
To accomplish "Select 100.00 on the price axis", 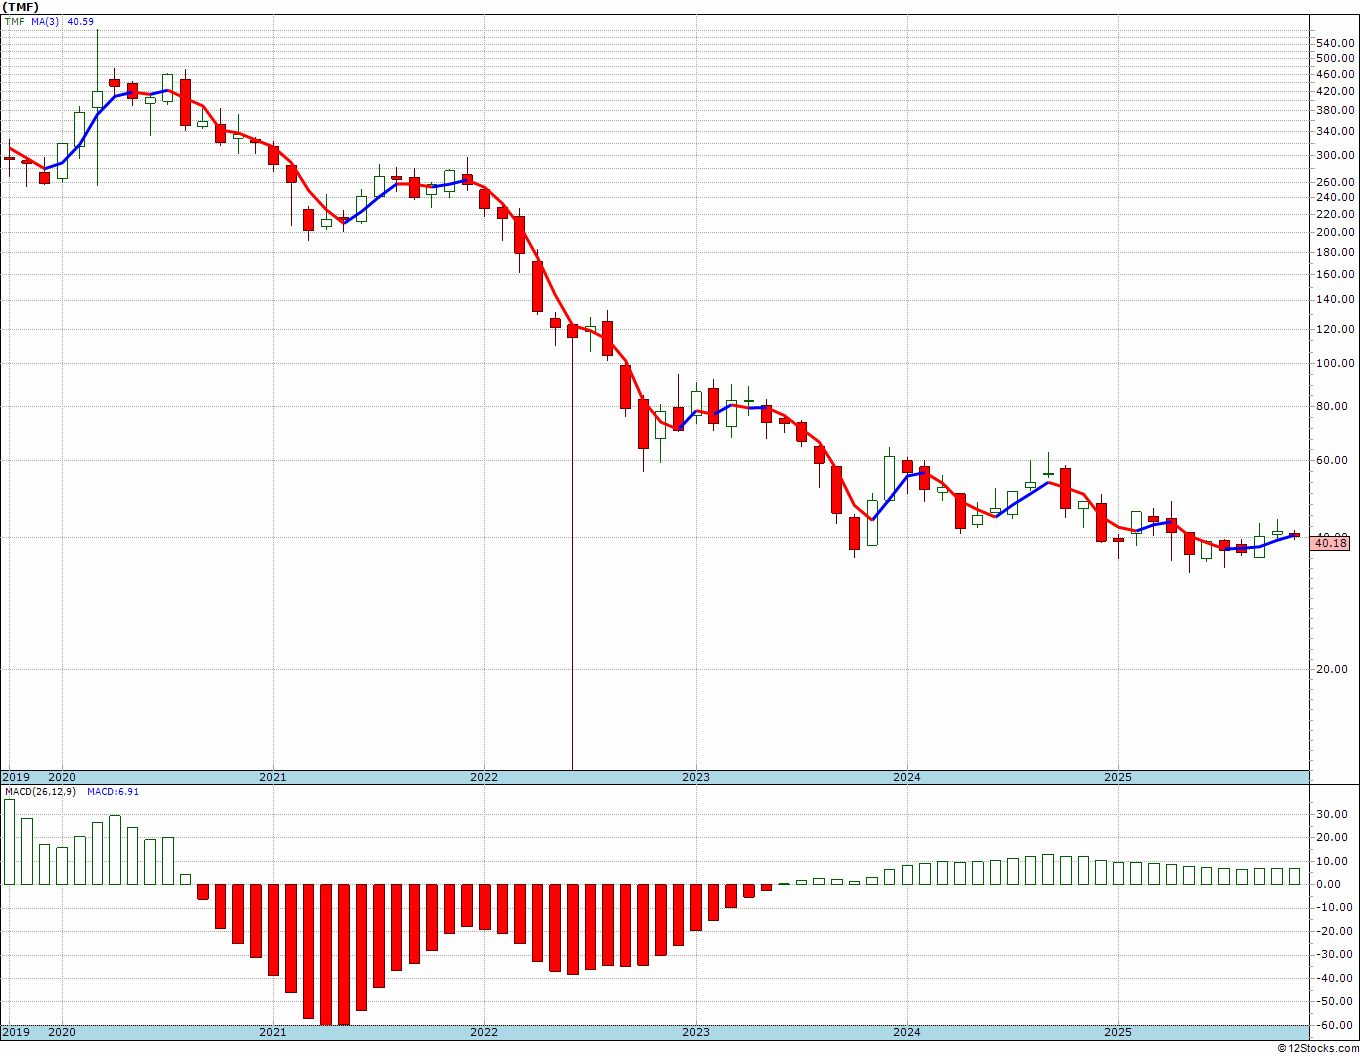I will (x=1336, y=364).
